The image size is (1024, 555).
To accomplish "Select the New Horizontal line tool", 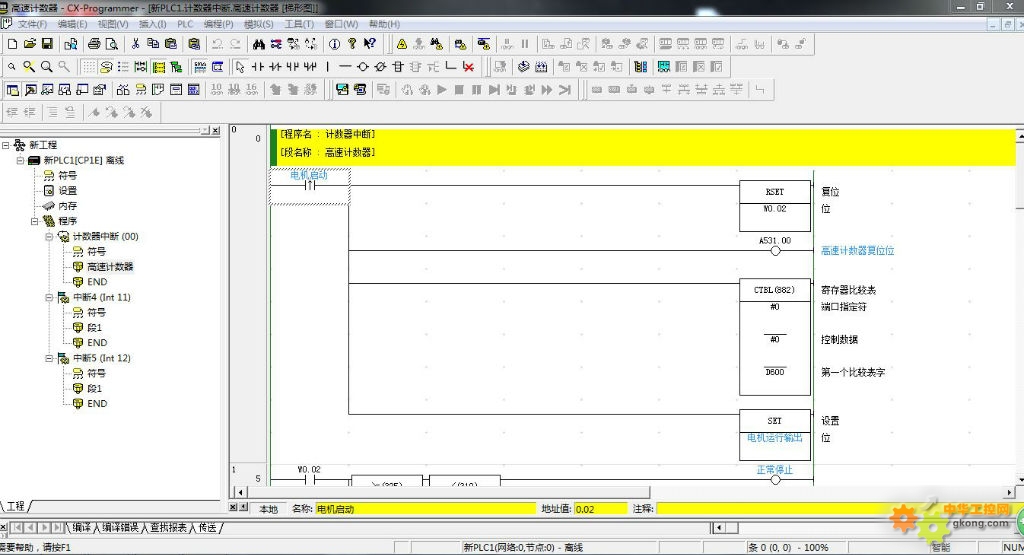I will tap(345, 67).
